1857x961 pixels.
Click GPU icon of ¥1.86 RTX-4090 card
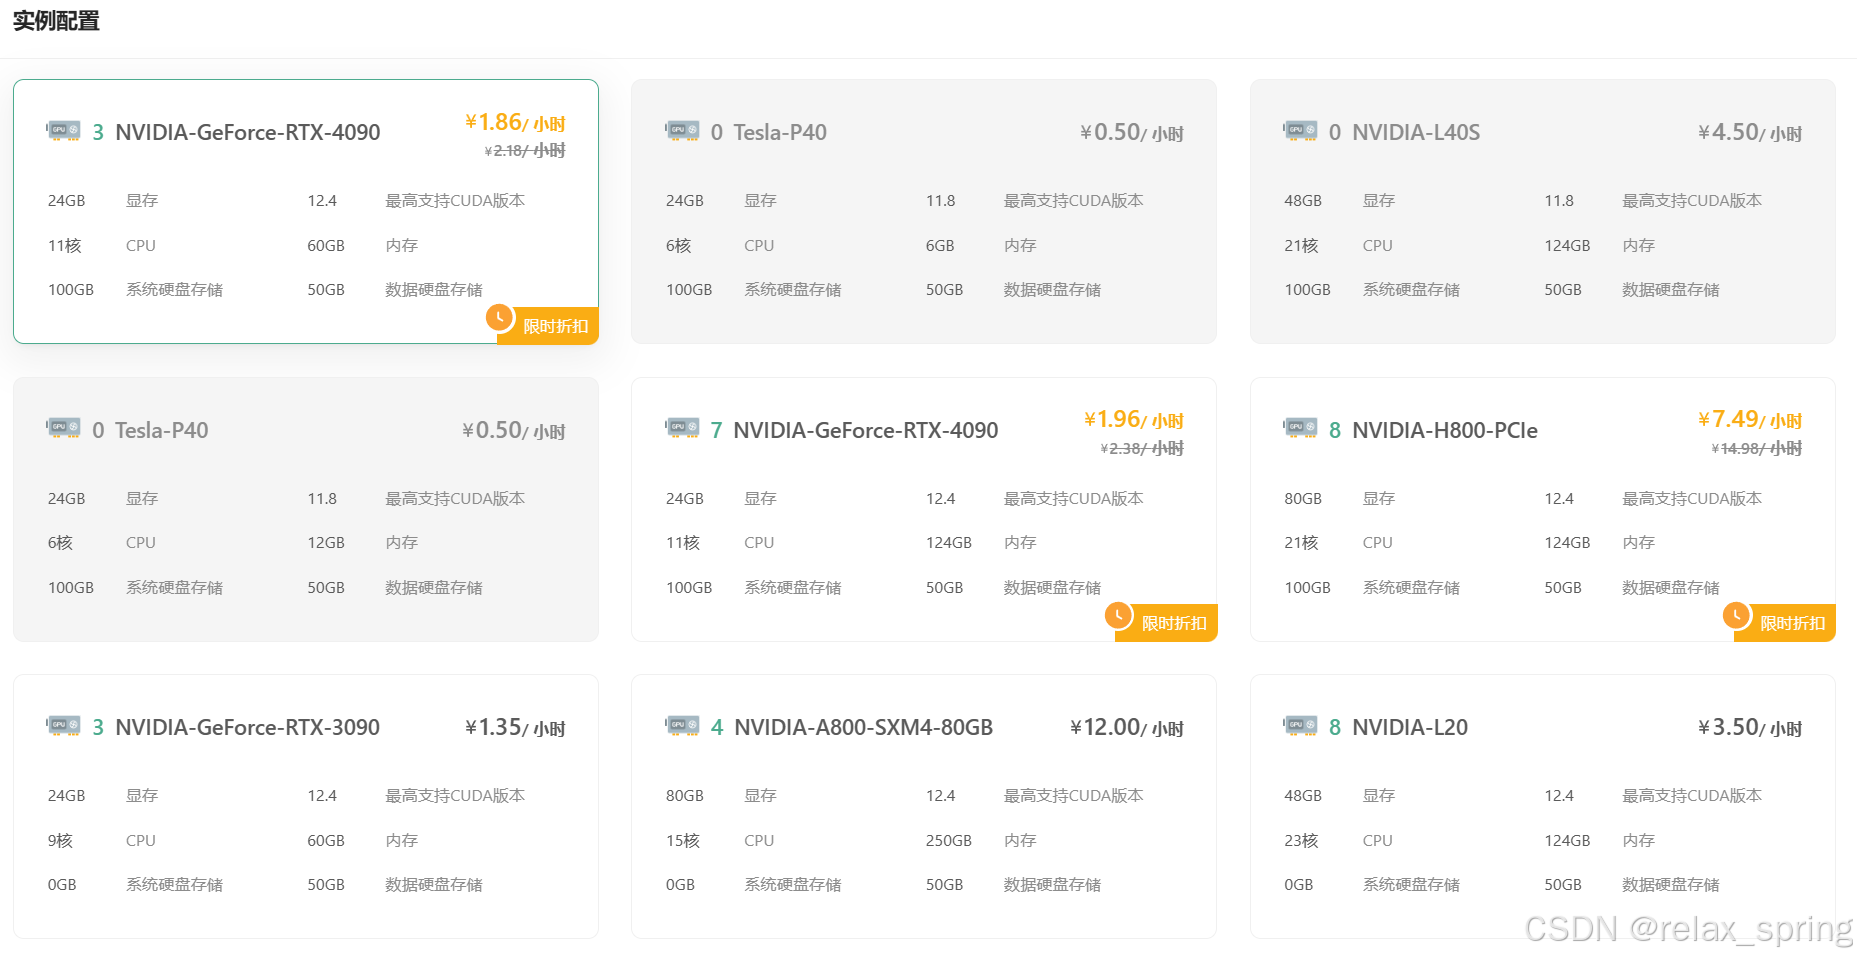coord(64,131)
